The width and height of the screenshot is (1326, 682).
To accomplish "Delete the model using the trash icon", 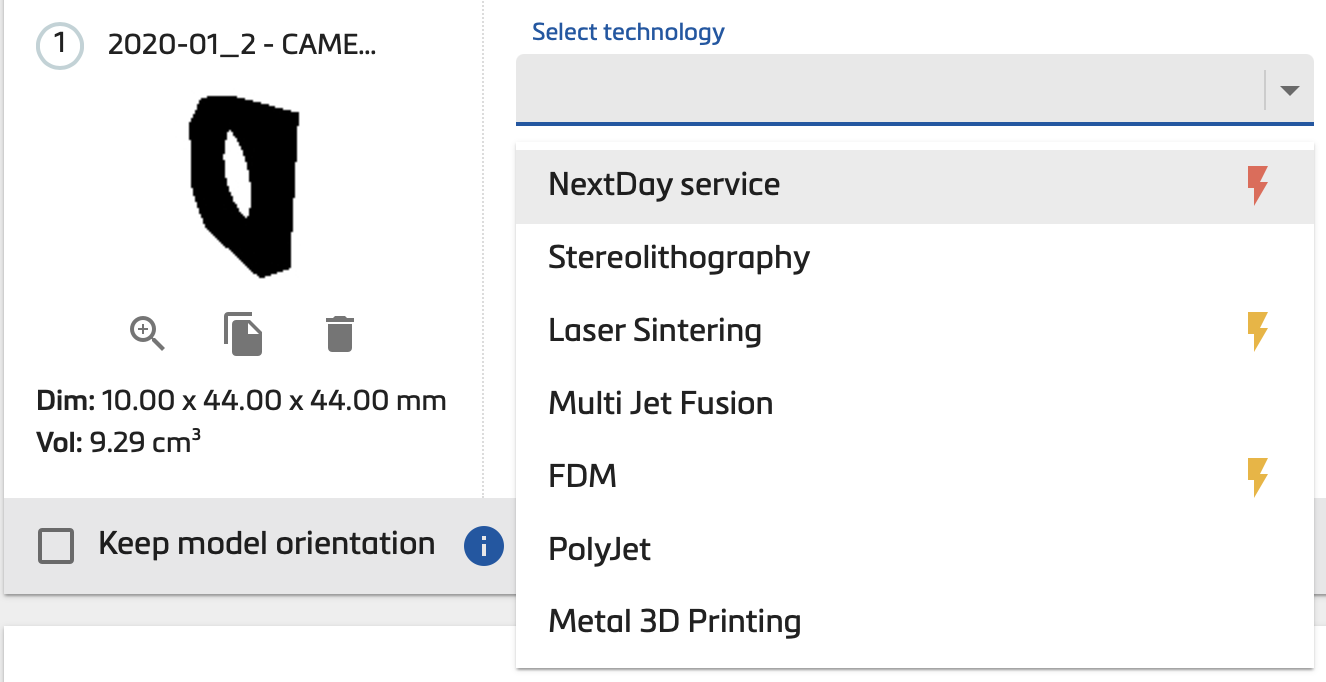I will [x=339, y=334].
